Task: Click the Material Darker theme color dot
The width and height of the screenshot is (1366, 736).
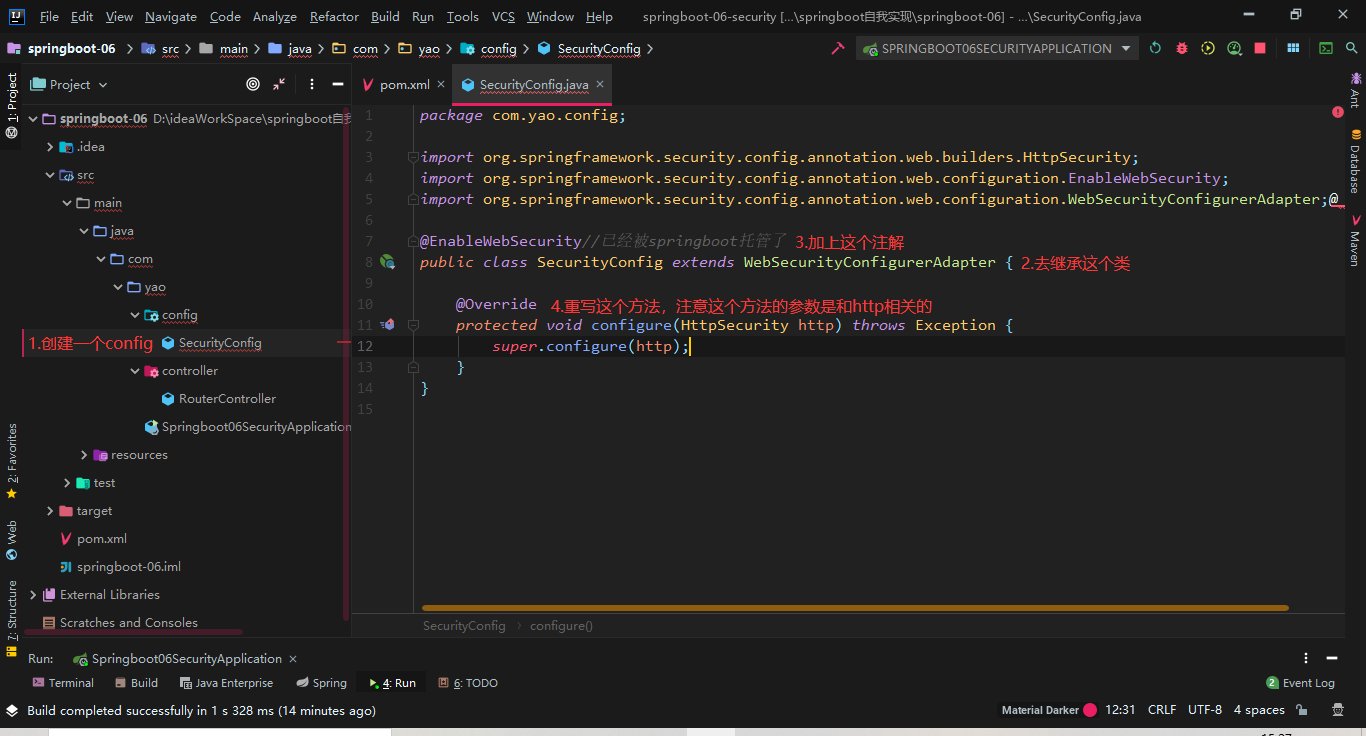Action: (x=1090, y=710)
